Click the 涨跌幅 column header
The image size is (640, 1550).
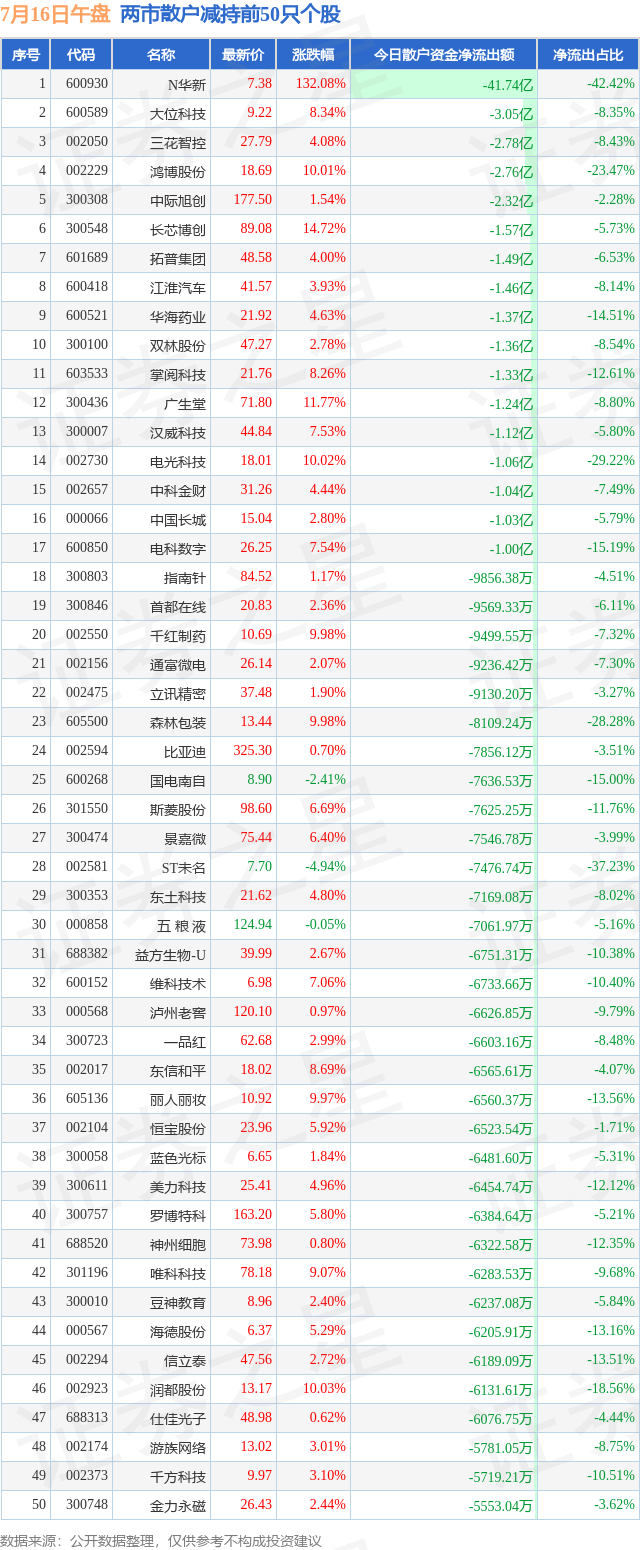pos(313,55)
